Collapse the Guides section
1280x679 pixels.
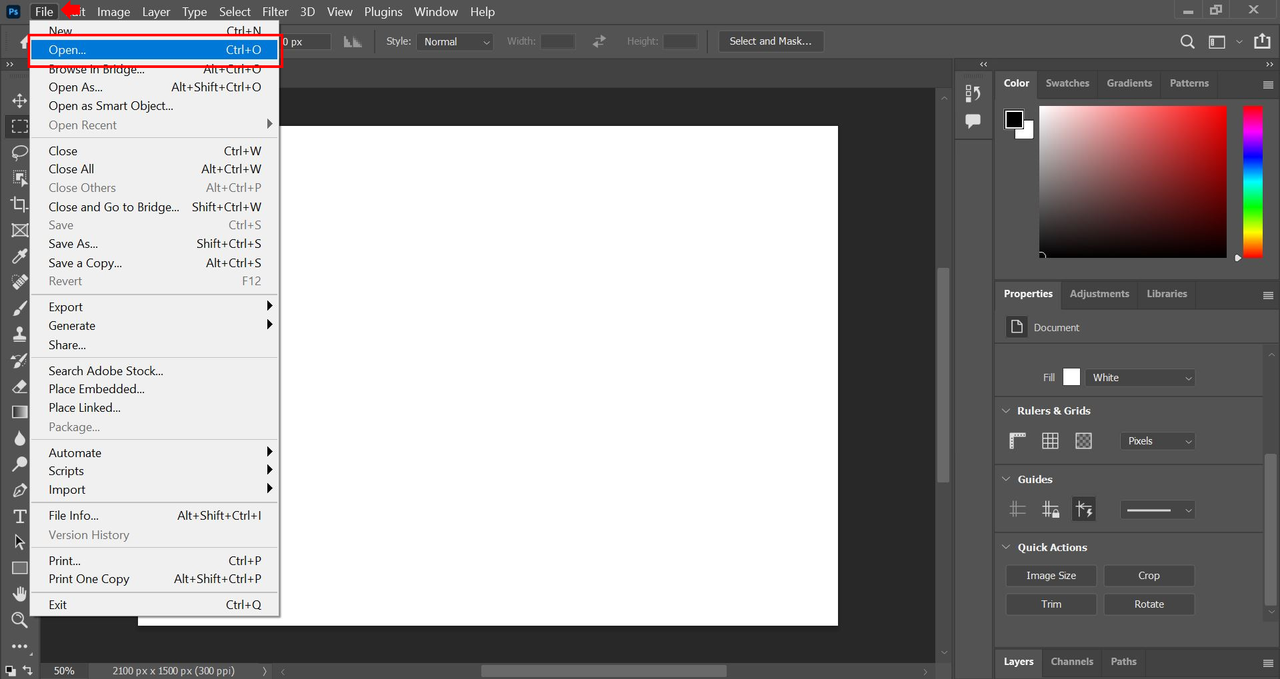point(1006,480)
